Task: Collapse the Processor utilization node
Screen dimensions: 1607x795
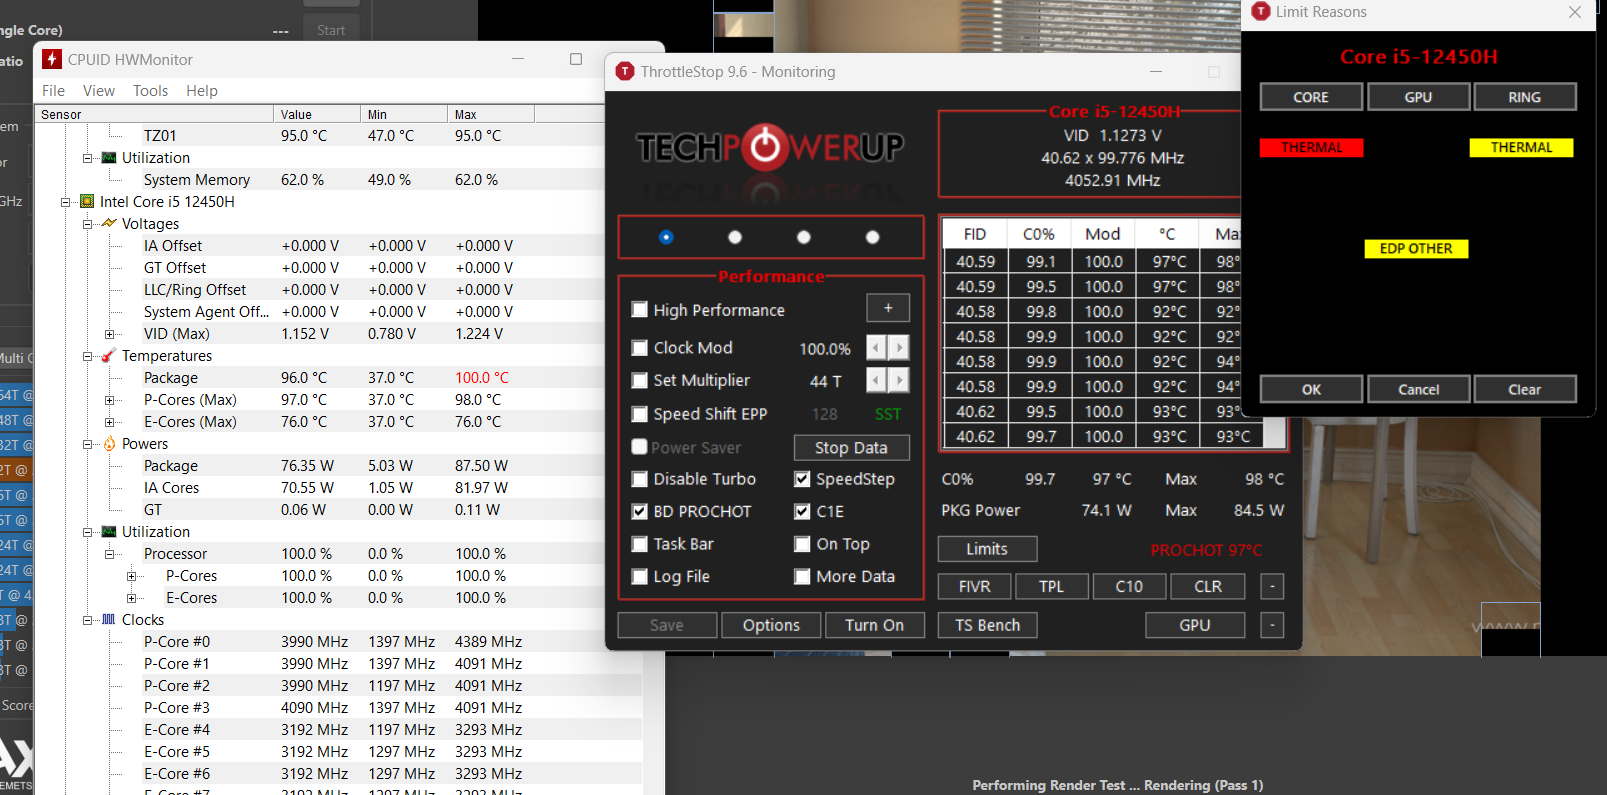Action: point(109,554)
